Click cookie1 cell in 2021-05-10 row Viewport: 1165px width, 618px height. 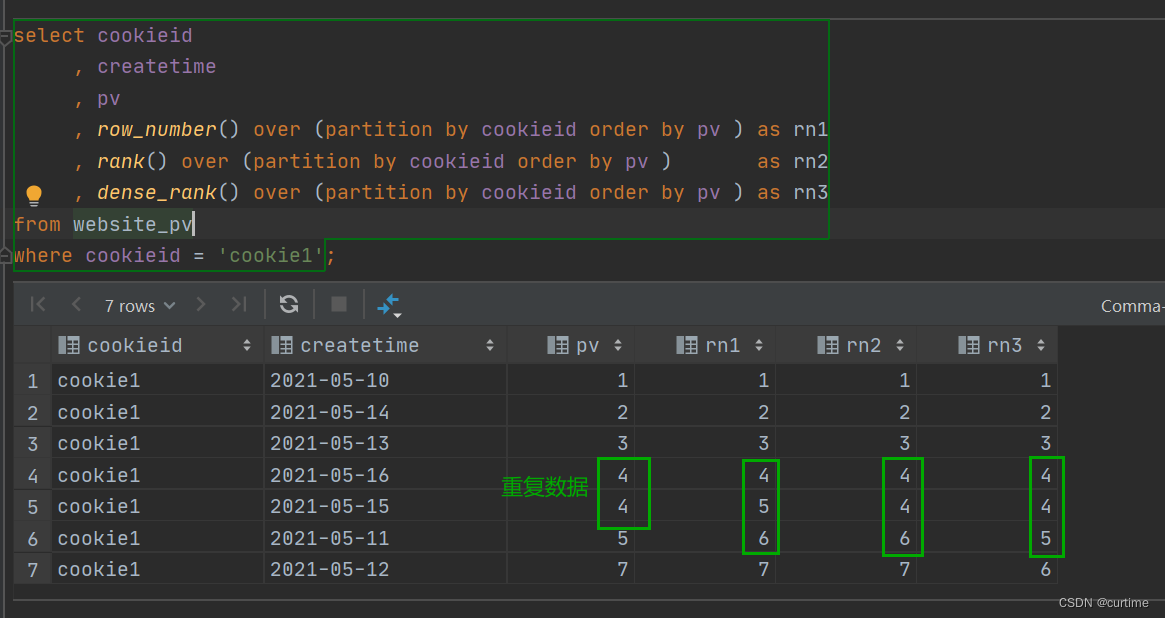pos(158,380)
